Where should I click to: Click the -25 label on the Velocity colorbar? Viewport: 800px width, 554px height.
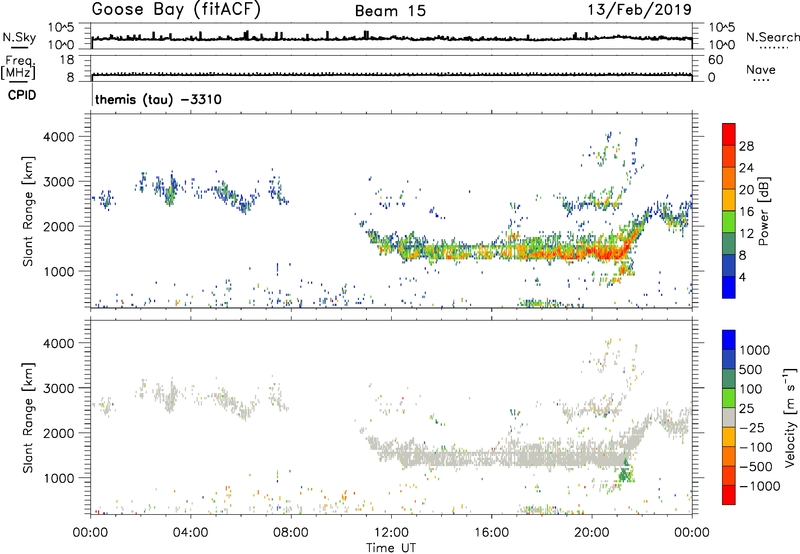[752, 428]
